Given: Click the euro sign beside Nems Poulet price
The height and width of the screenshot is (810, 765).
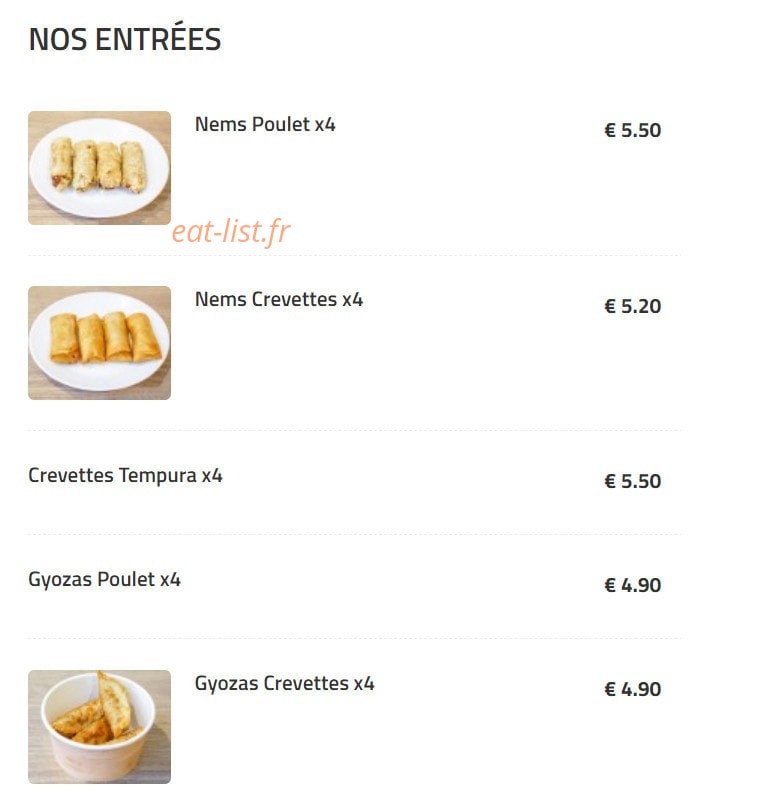Looking at the screenshot, I should [x=610, y=130].
